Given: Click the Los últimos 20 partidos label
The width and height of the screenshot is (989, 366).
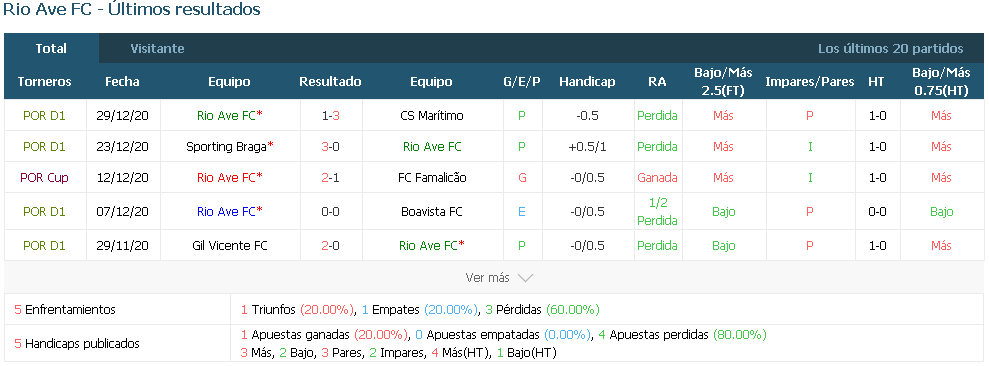Looking at the screenshot, I should 891,49.
